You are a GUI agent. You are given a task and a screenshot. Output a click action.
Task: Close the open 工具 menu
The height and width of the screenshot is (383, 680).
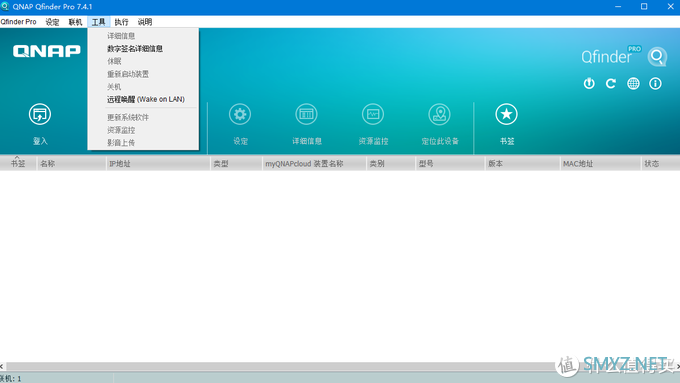click(98, 22)
